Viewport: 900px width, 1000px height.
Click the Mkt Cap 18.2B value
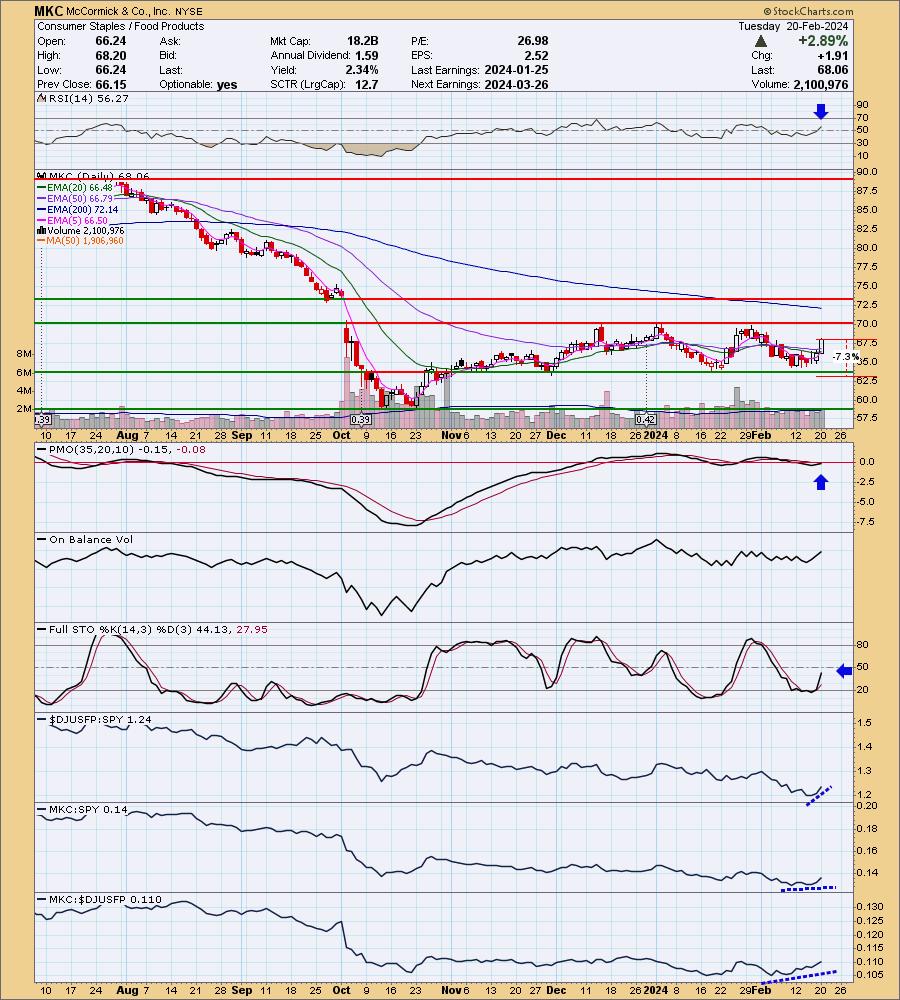pos(362,41)
